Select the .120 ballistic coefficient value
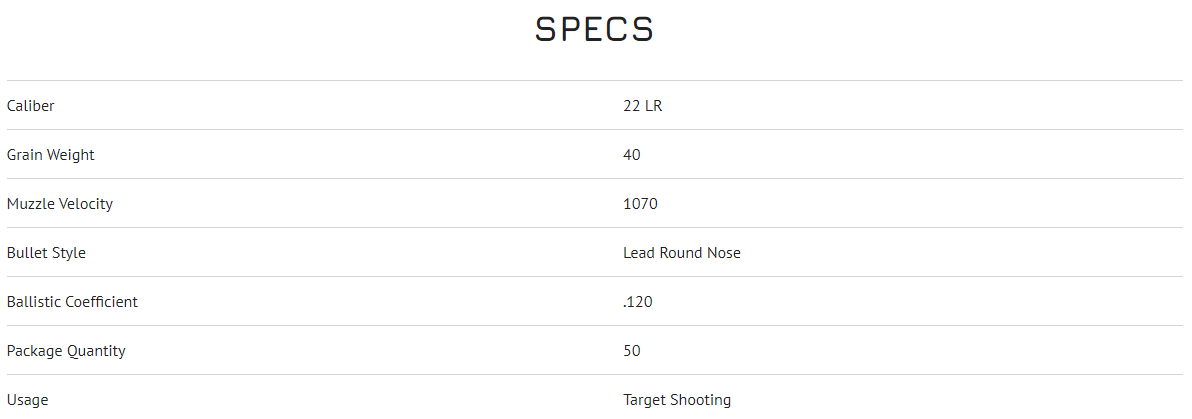 click(x=637, y=302)
